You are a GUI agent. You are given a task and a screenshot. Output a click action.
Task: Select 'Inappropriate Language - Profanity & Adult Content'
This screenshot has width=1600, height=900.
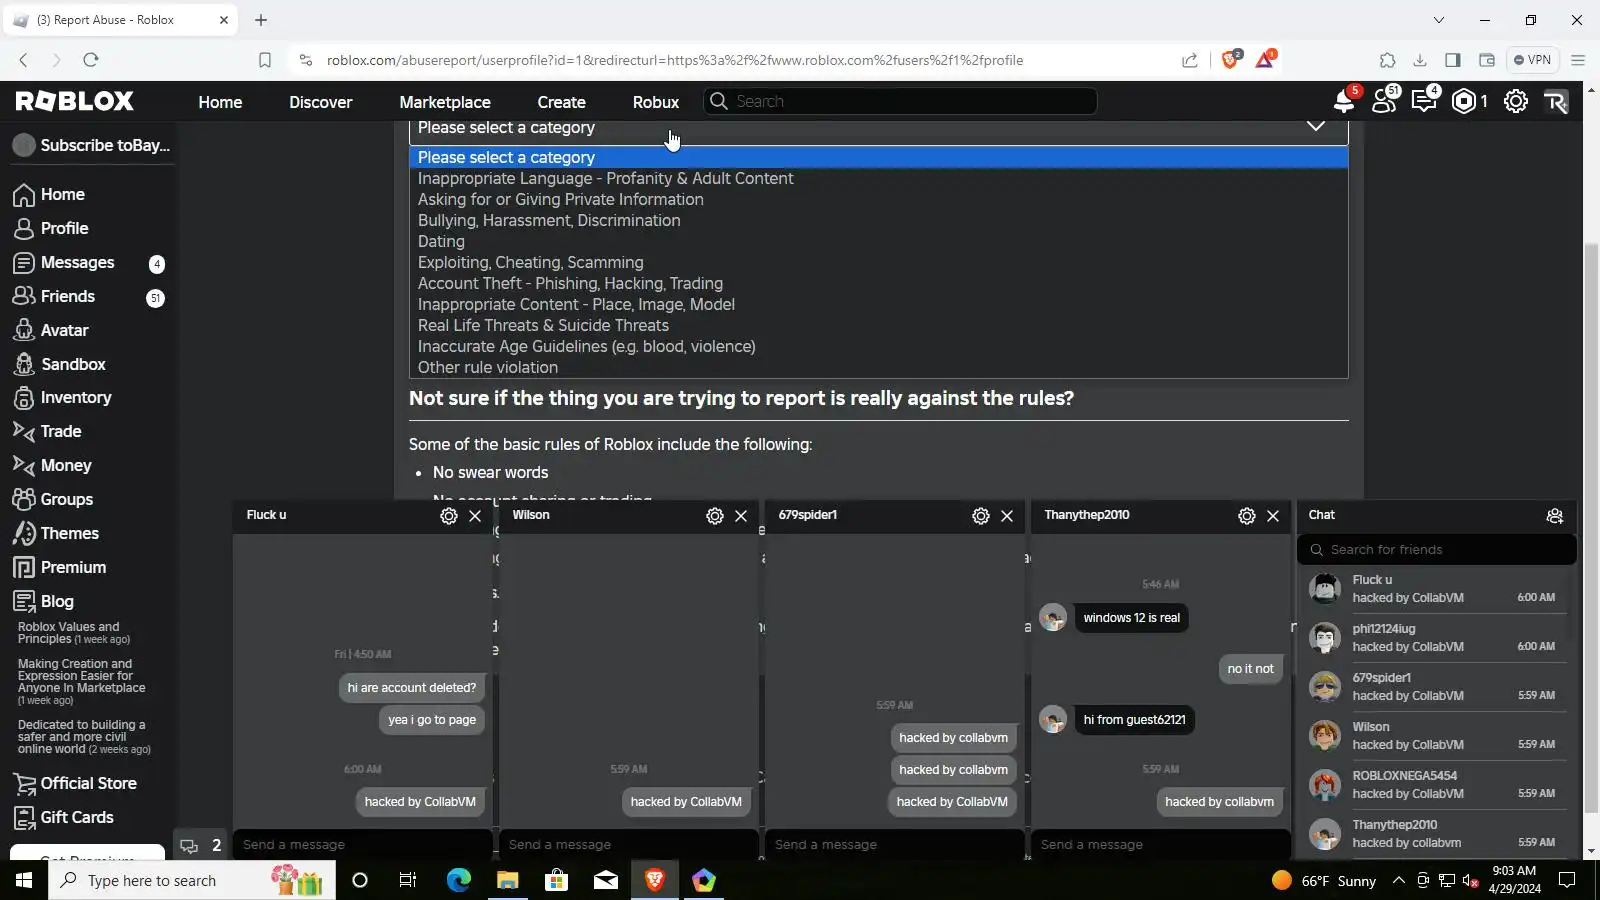878,178
